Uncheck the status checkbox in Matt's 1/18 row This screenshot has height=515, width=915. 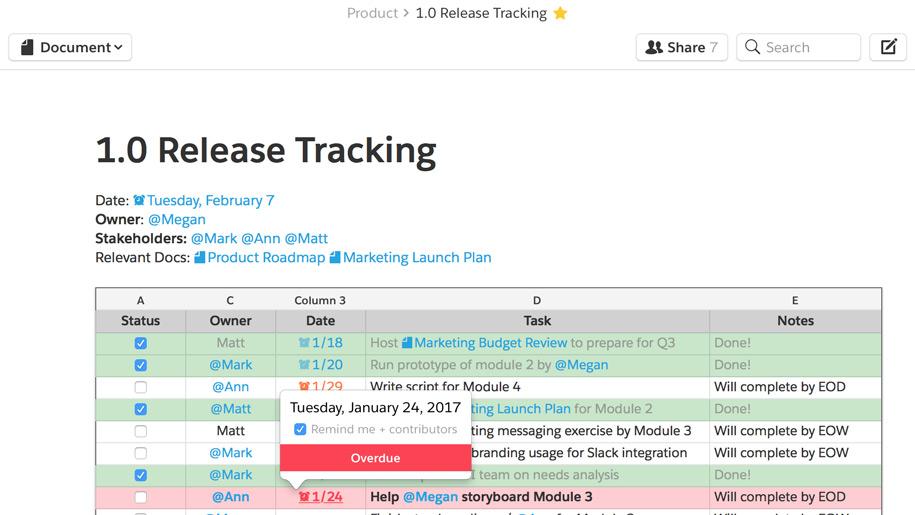pyautogui.click(x=140, y=343)
